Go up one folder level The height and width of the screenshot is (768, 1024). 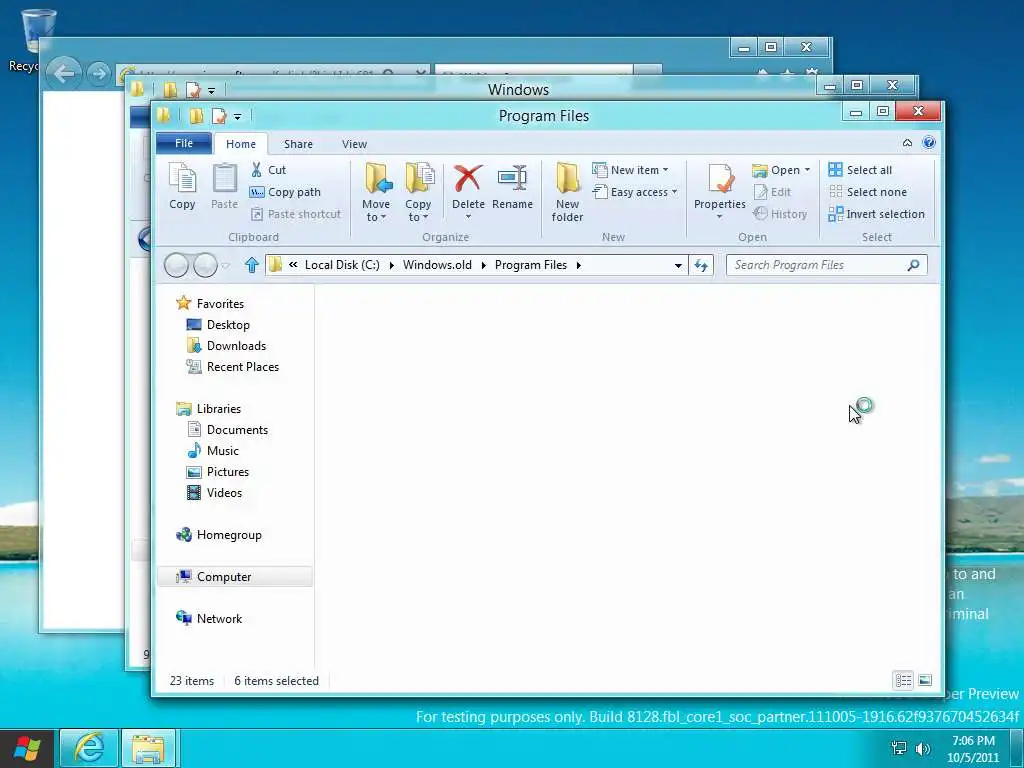click(251, 265)
